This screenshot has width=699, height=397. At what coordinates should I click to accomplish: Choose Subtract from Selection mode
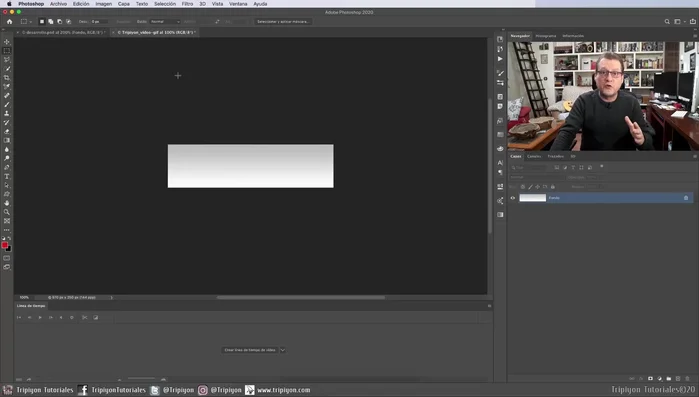tap(59, 21)
